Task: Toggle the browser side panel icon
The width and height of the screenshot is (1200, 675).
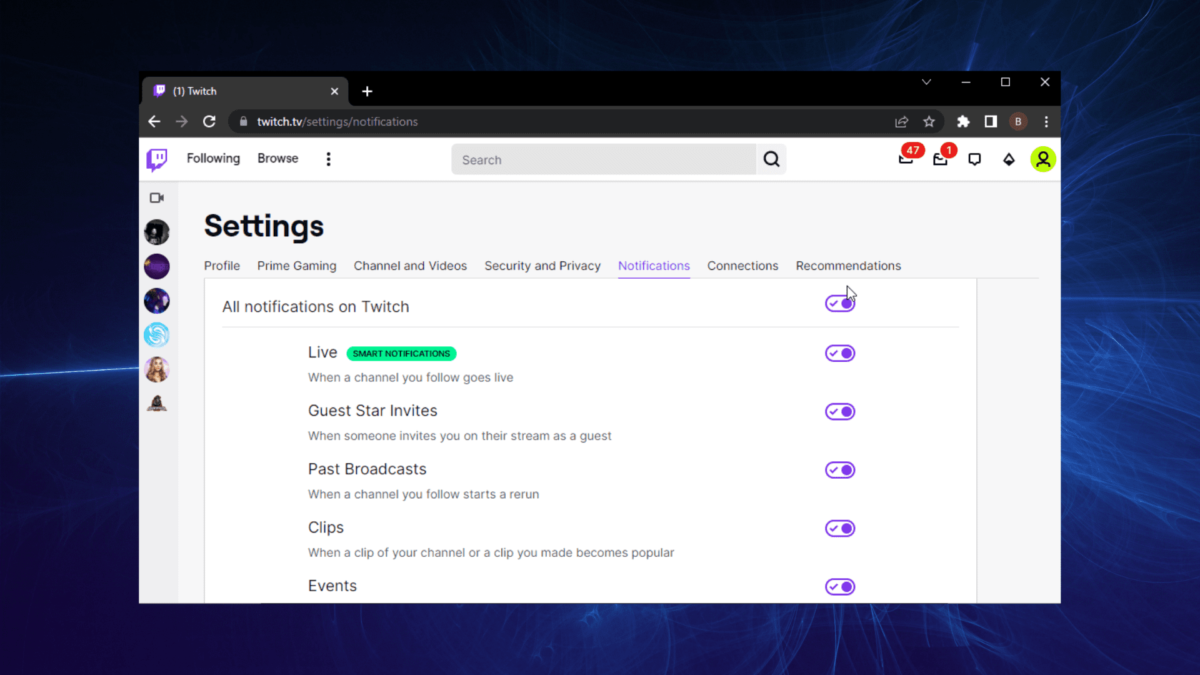Action: click(990, 122)
